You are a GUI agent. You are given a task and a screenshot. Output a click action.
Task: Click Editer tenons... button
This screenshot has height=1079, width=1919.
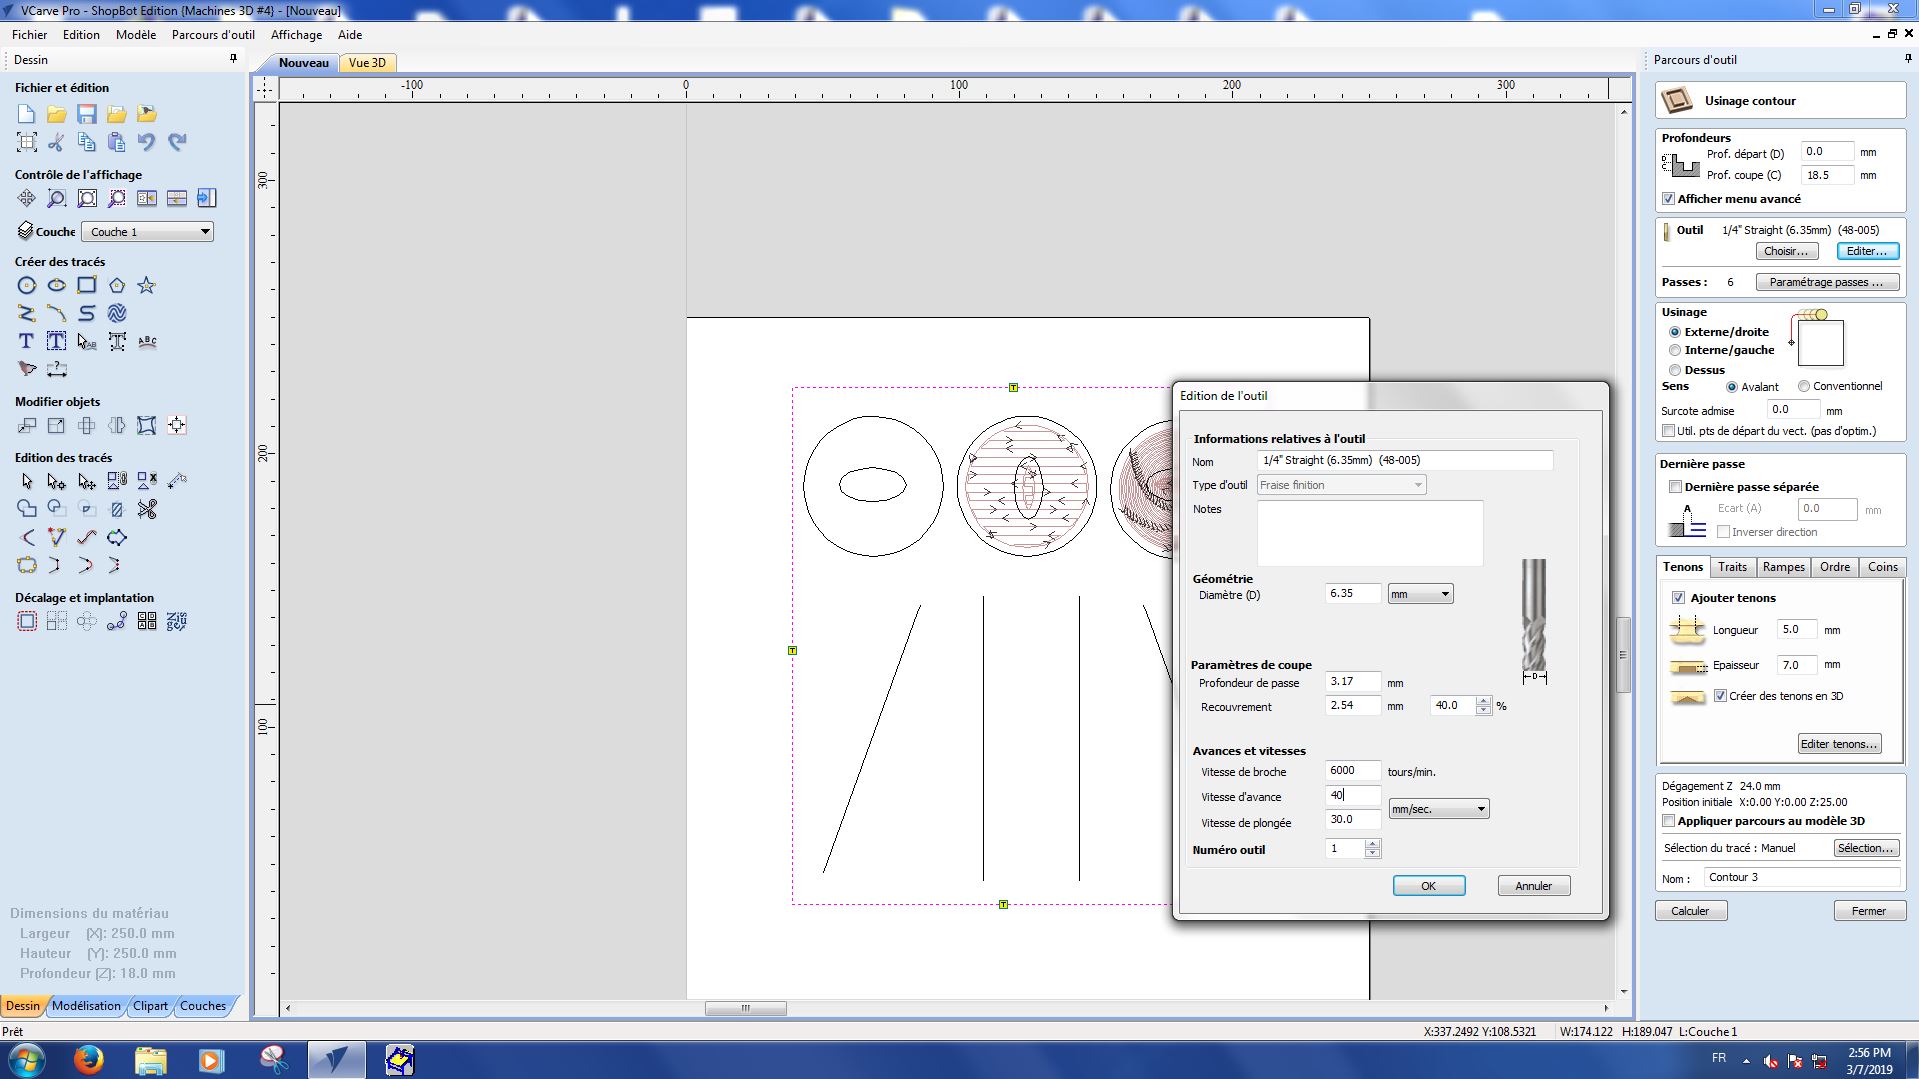click(1839, 744)
